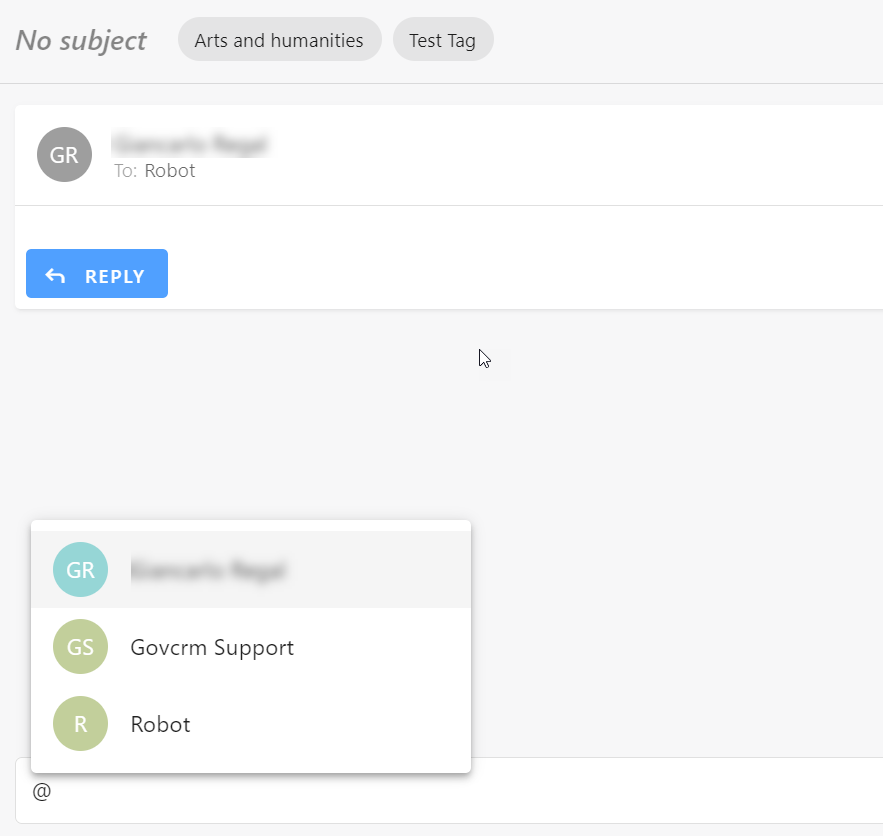Click the empty message body above REPLY
Image resolution: width=883 pixels, height=836 pixels.
[450, 226]
